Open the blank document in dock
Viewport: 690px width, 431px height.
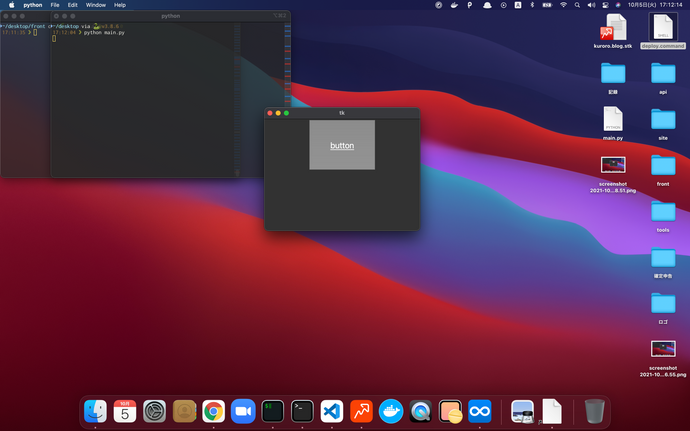coord(552,411)
